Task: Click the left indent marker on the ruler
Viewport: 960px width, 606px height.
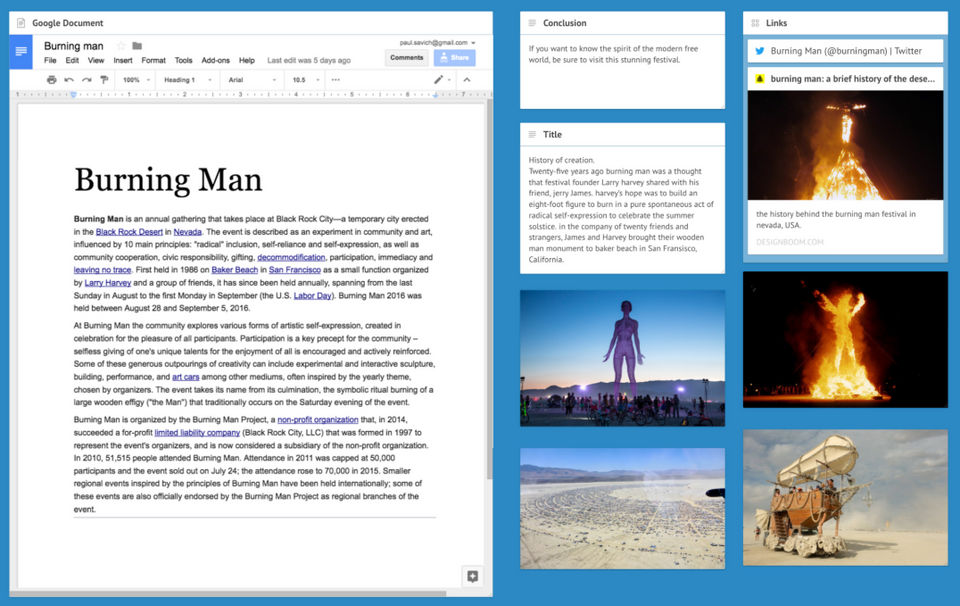Action: tap(73, 95)
